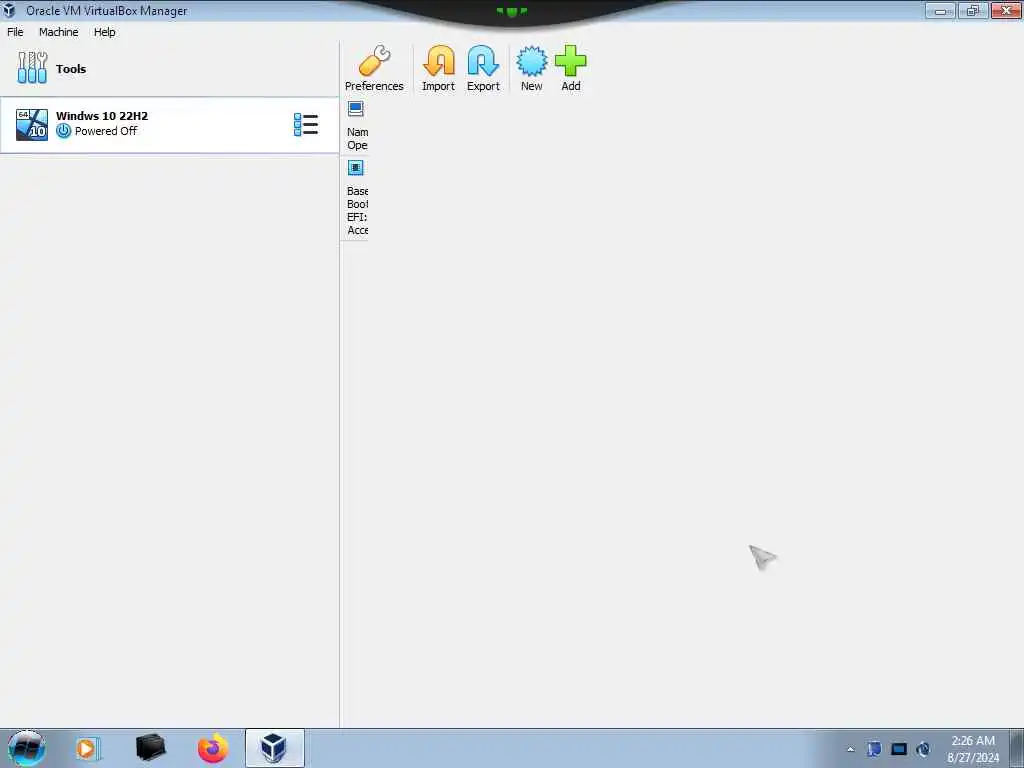This screenshot has height=768, width=1024.
Task: Open the Help menu
Action: [104, 32]
